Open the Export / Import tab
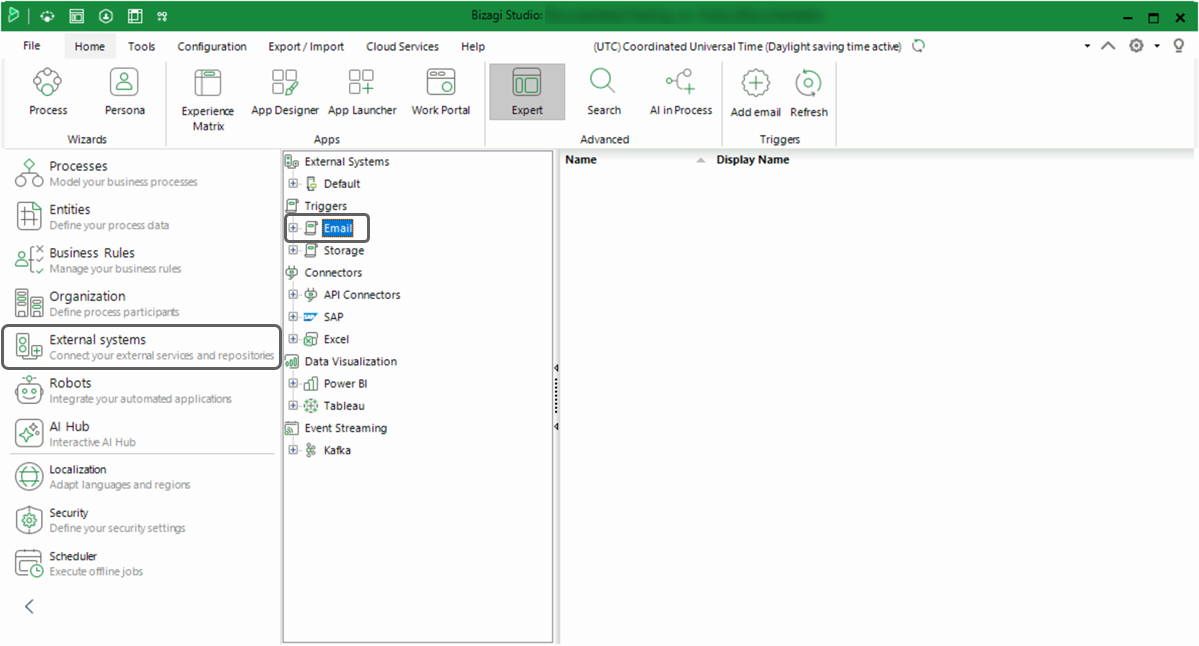The width and height of the screenshot is (1199, 646). (306, 47)
